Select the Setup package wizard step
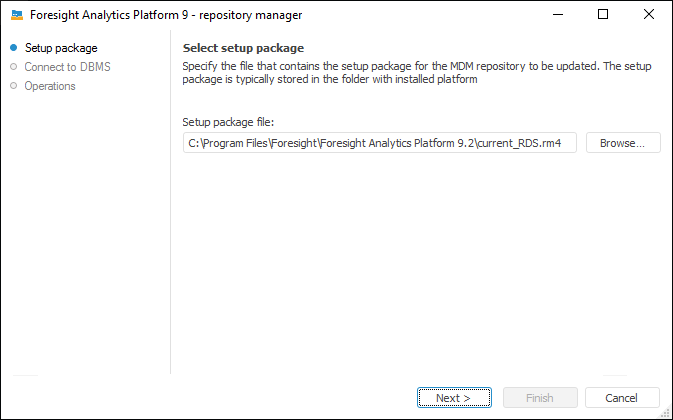This screenshot has height=420, width=673. [60, 48]
